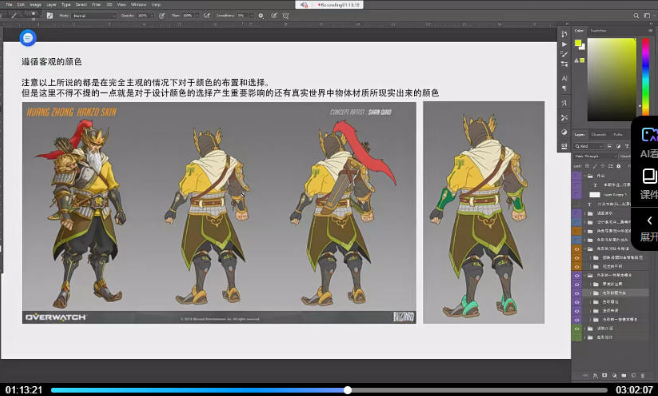Open the File menu
This screenshot has height=396, width=658.
tap(9, 5)
